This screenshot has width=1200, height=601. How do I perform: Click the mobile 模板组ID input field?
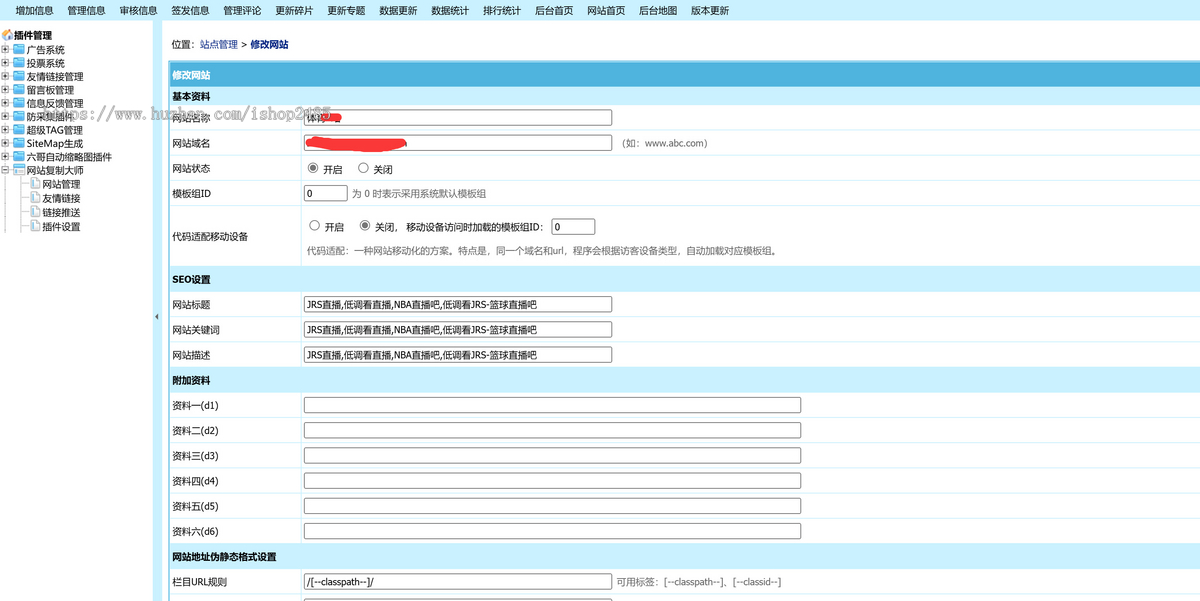(573, 227)
